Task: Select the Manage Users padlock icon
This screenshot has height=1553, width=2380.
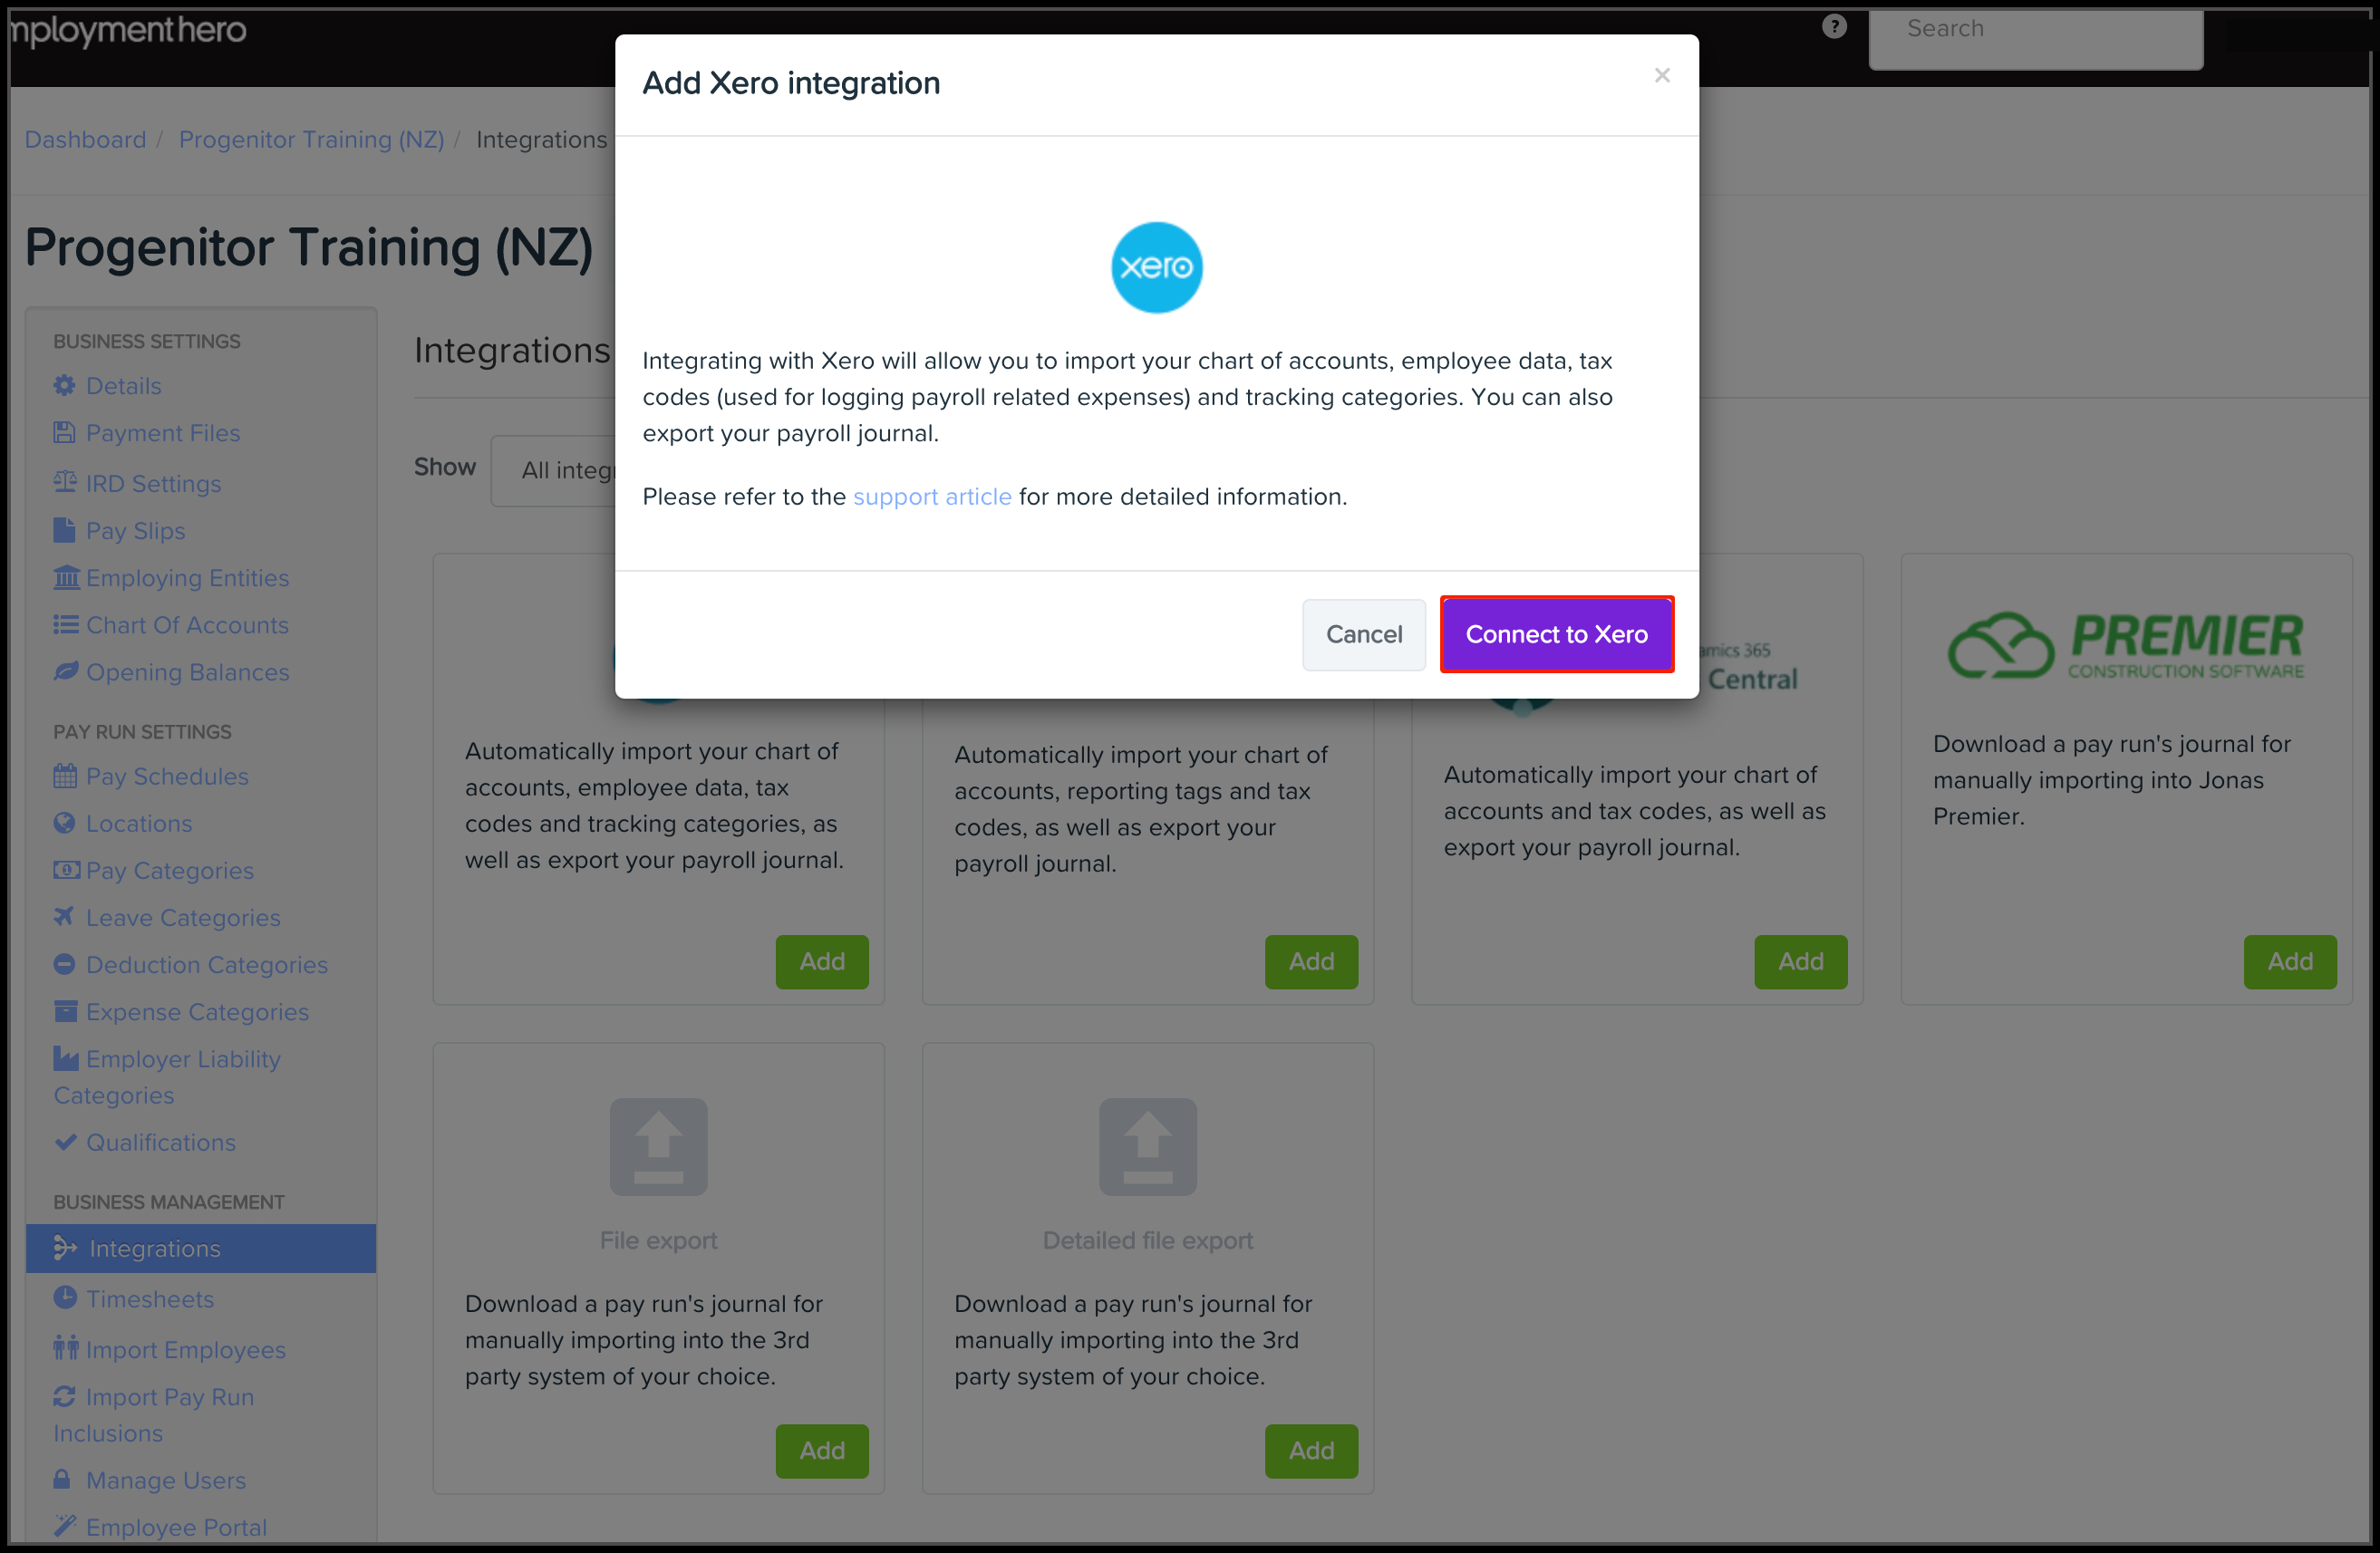Action: (x=64, y=1480)
